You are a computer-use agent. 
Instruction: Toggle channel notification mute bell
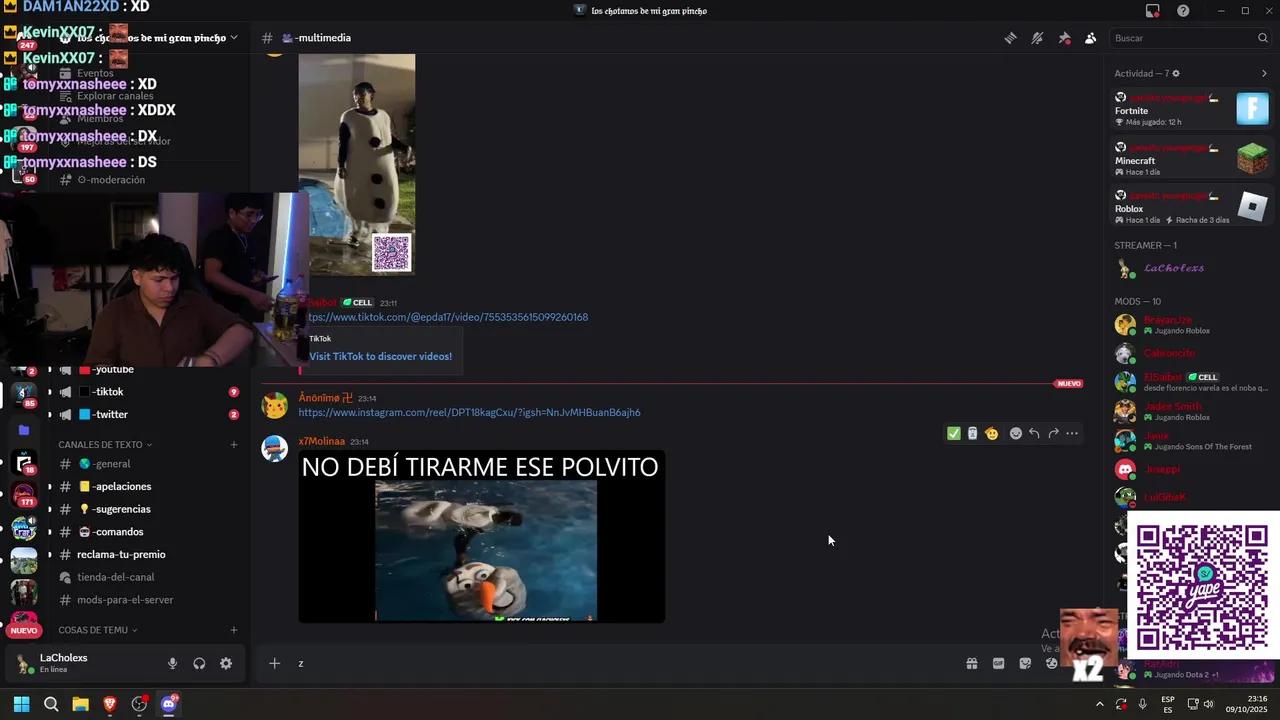(1037, 38)
